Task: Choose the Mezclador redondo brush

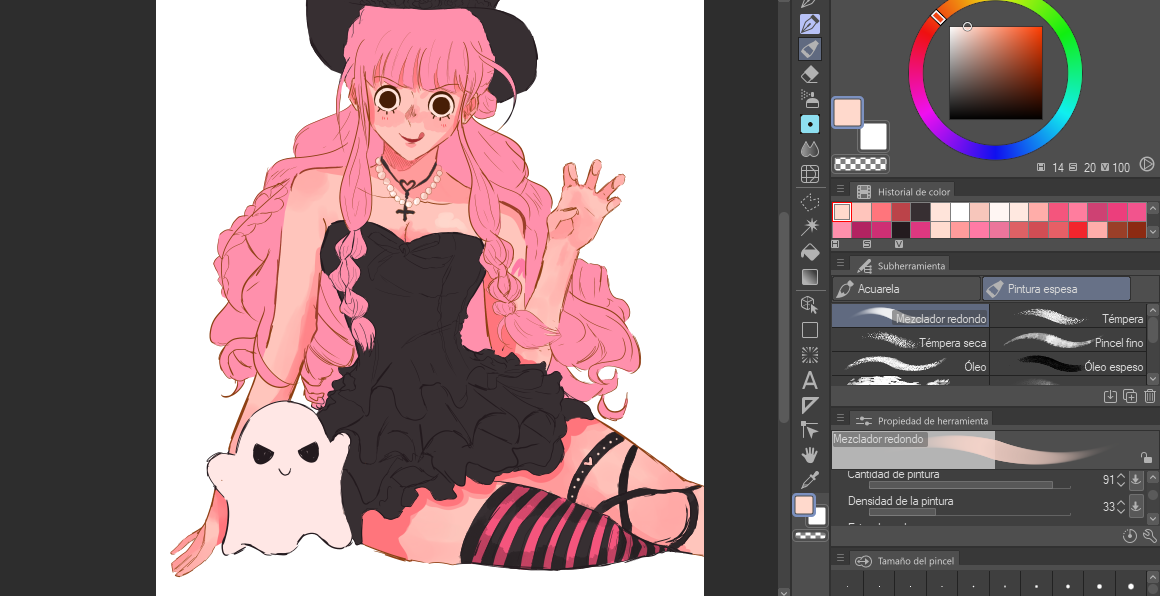Action: (911, 316)
